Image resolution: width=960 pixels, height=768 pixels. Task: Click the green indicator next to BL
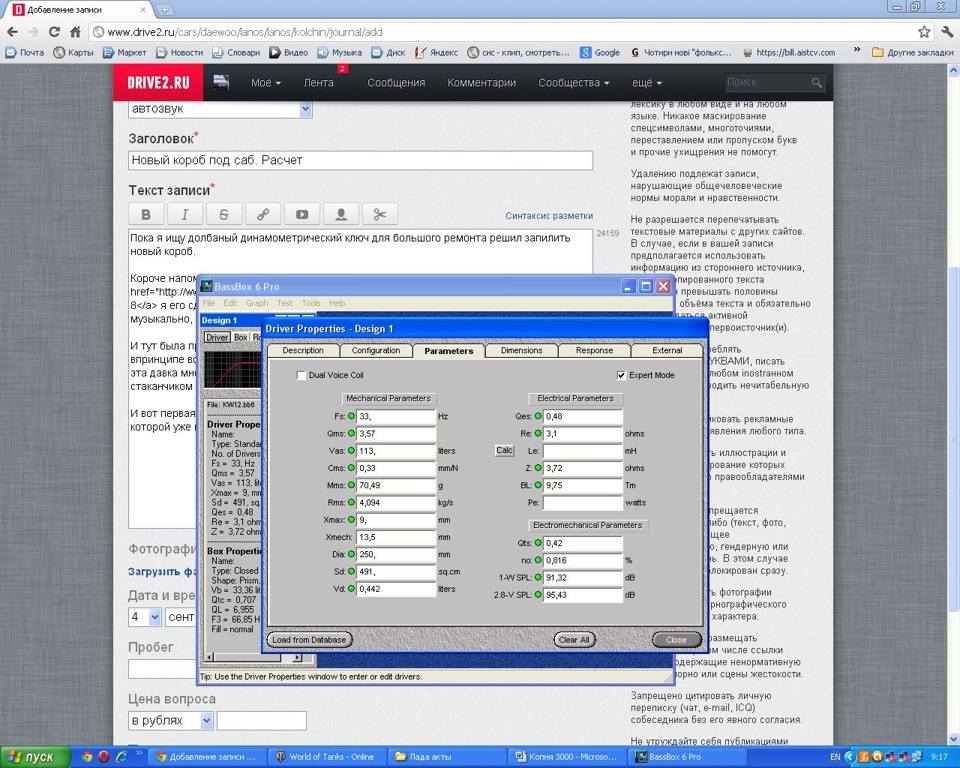538,485
